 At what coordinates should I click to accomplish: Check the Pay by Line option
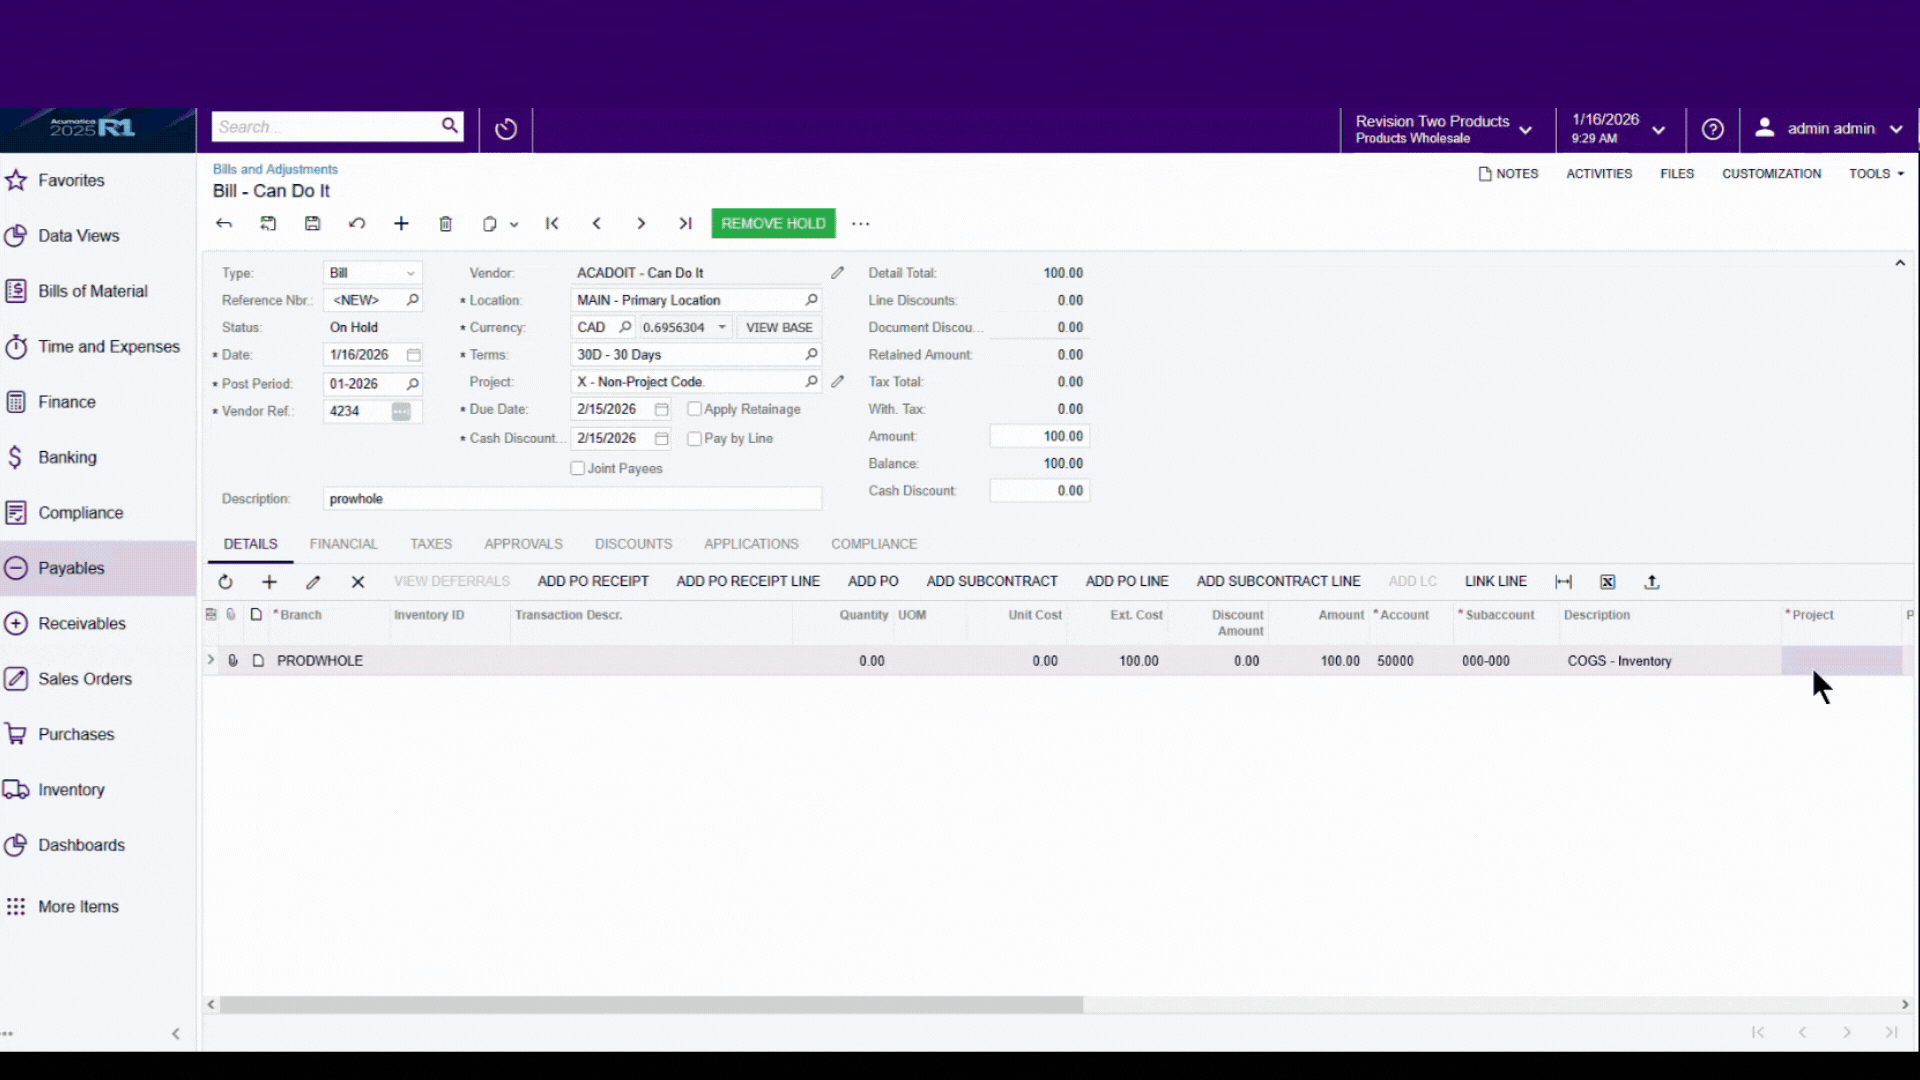pyautogui.click(x=695, y=438)
